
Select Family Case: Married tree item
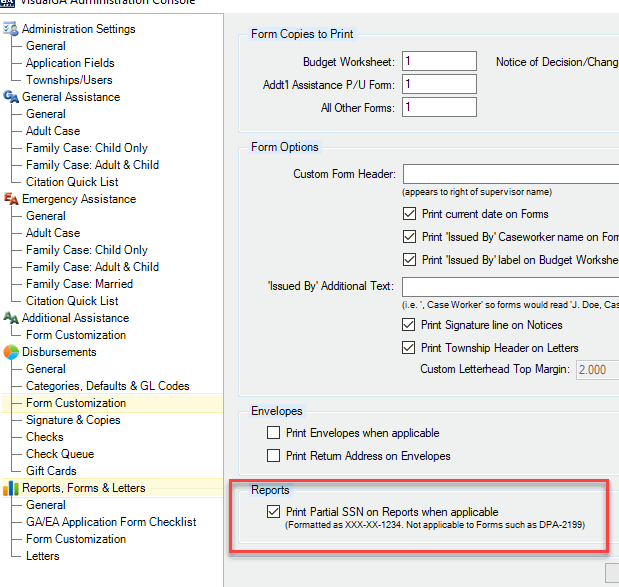[x=79, y=284]
